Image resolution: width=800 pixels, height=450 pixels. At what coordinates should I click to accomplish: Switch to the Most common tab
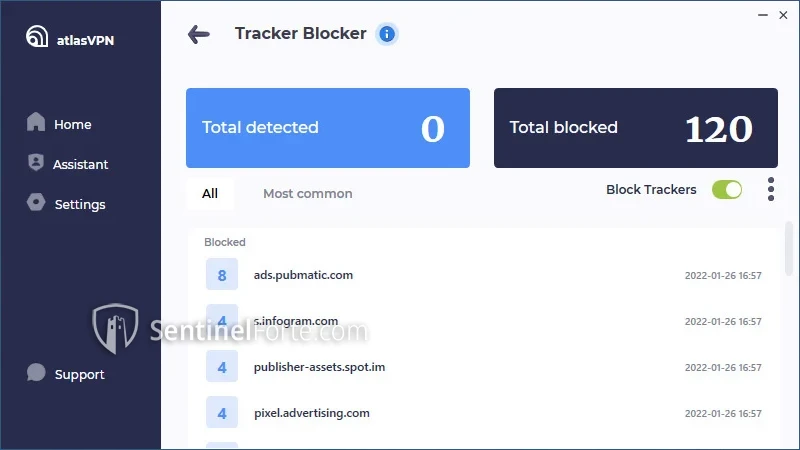307,194
